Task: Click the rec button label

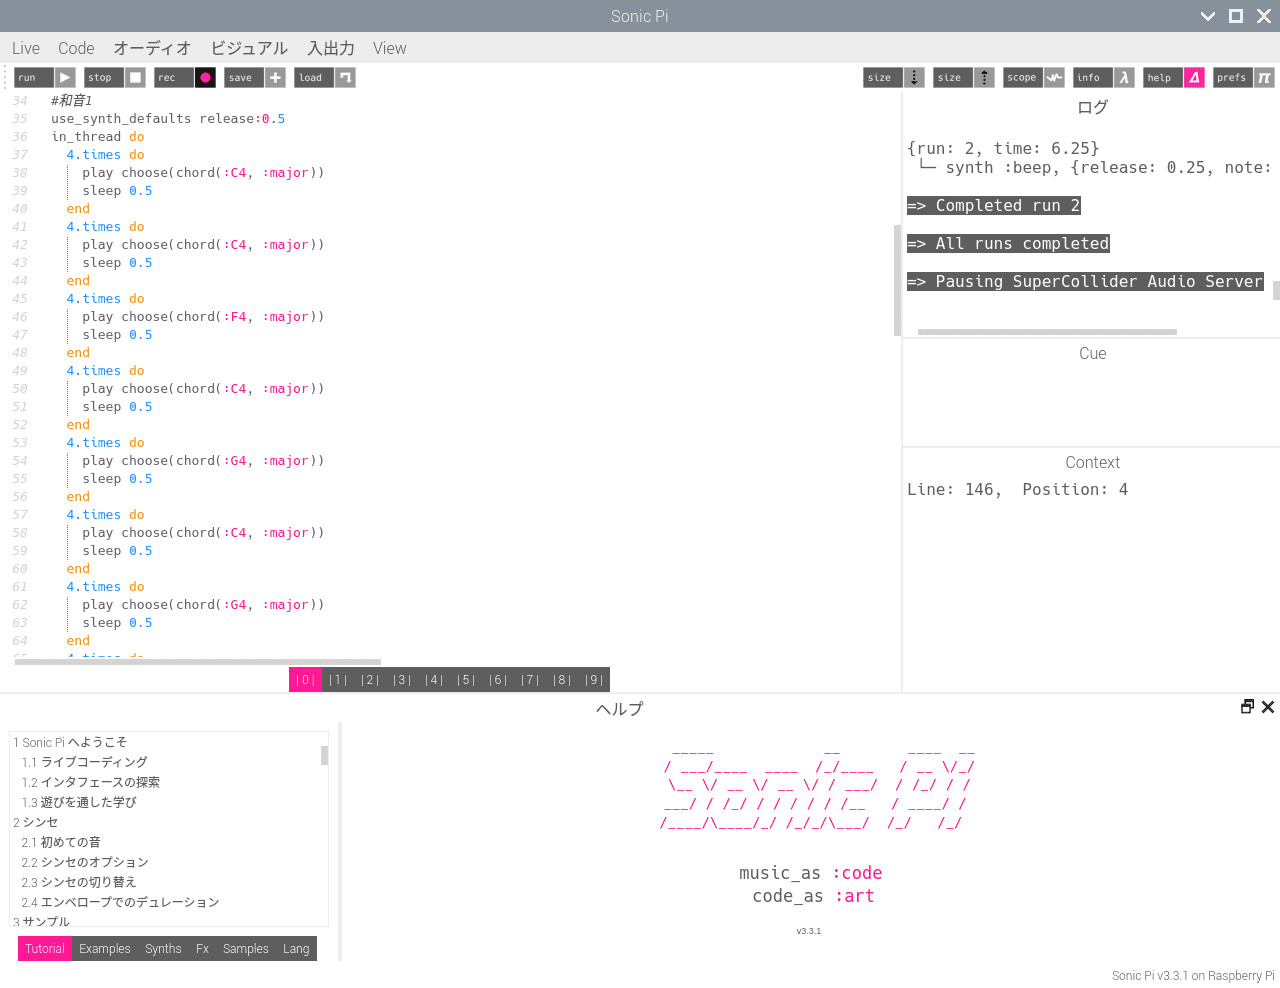Action: [174, 77]
